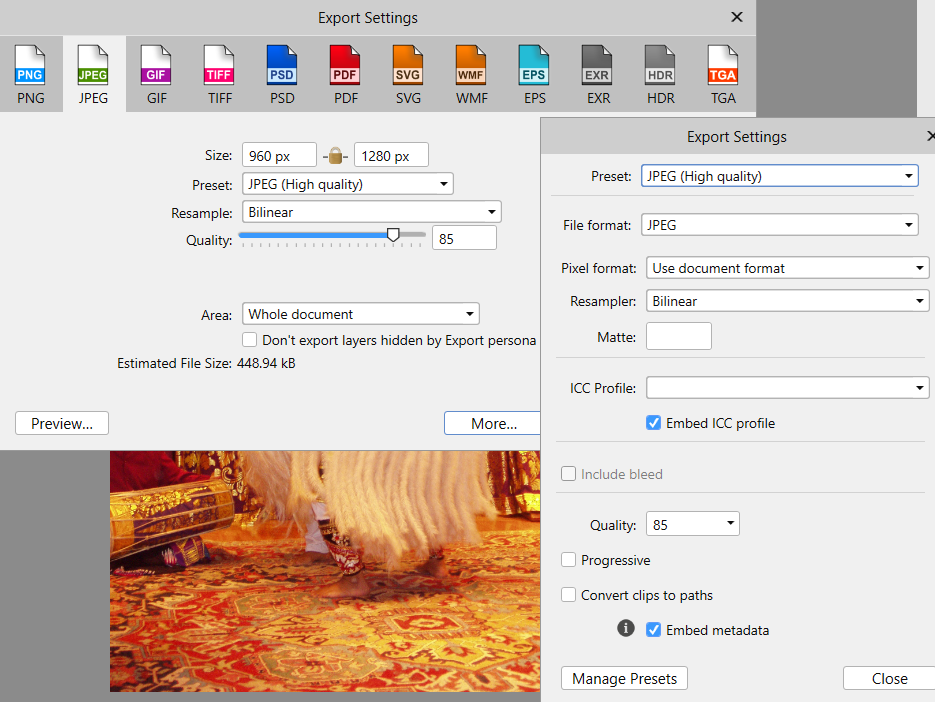This screenshot has width=935, height=702.
Task: Enable Convert clips to paths
Action: point(568,594)
